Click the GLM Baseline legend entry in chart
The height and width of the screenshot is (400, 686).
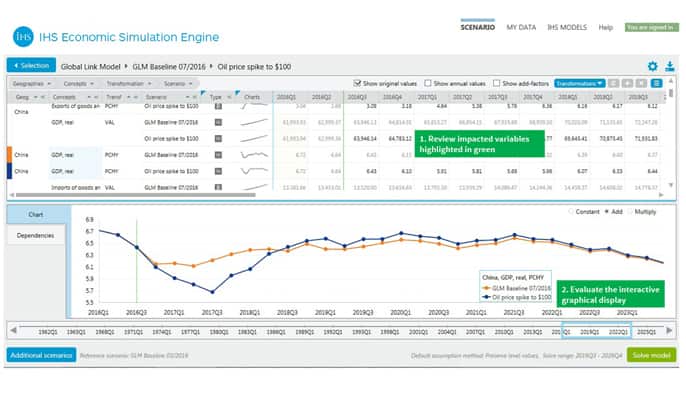(x=516, y=288)
